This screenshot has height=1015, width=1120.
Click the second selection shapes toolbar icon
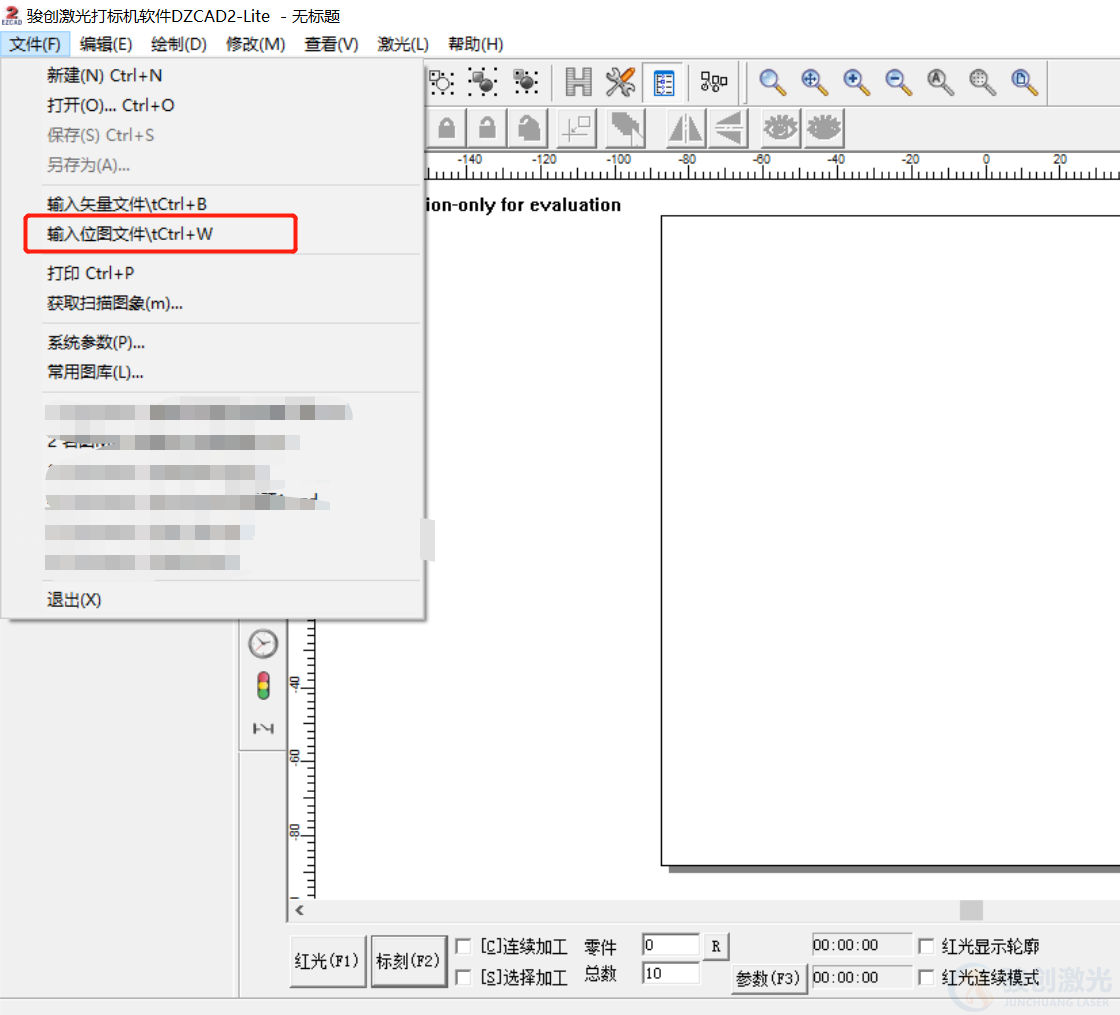point(483,82)
